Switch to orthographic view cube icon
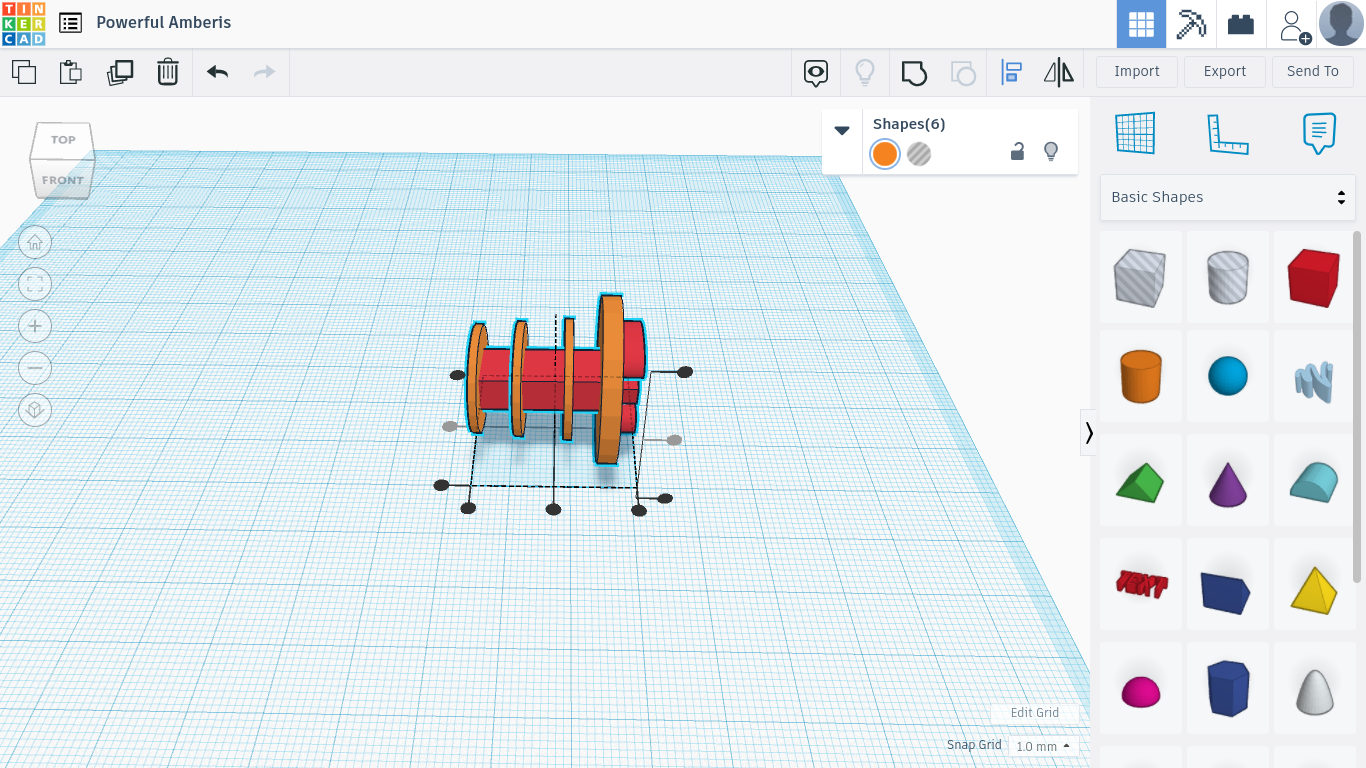1366x768 pixels. coord(35,410)
